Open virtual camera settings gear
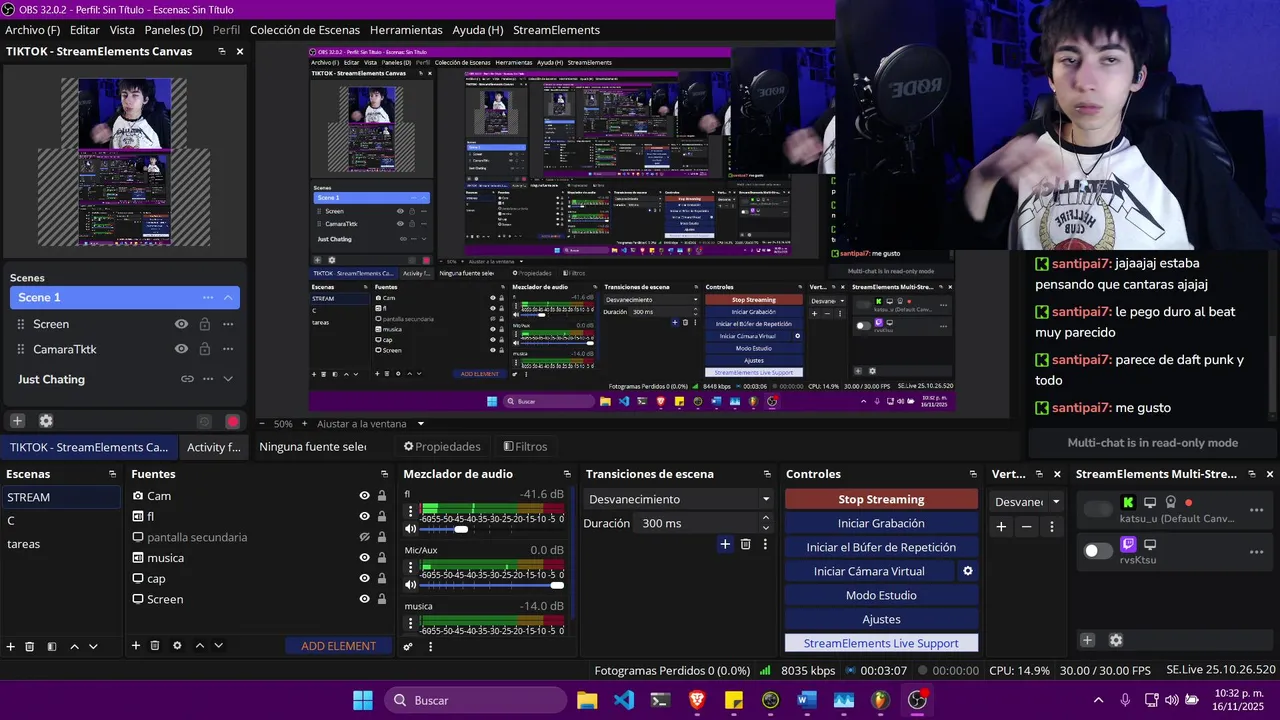The width and height of the screenshot is (1280, 720). (967, 571)
